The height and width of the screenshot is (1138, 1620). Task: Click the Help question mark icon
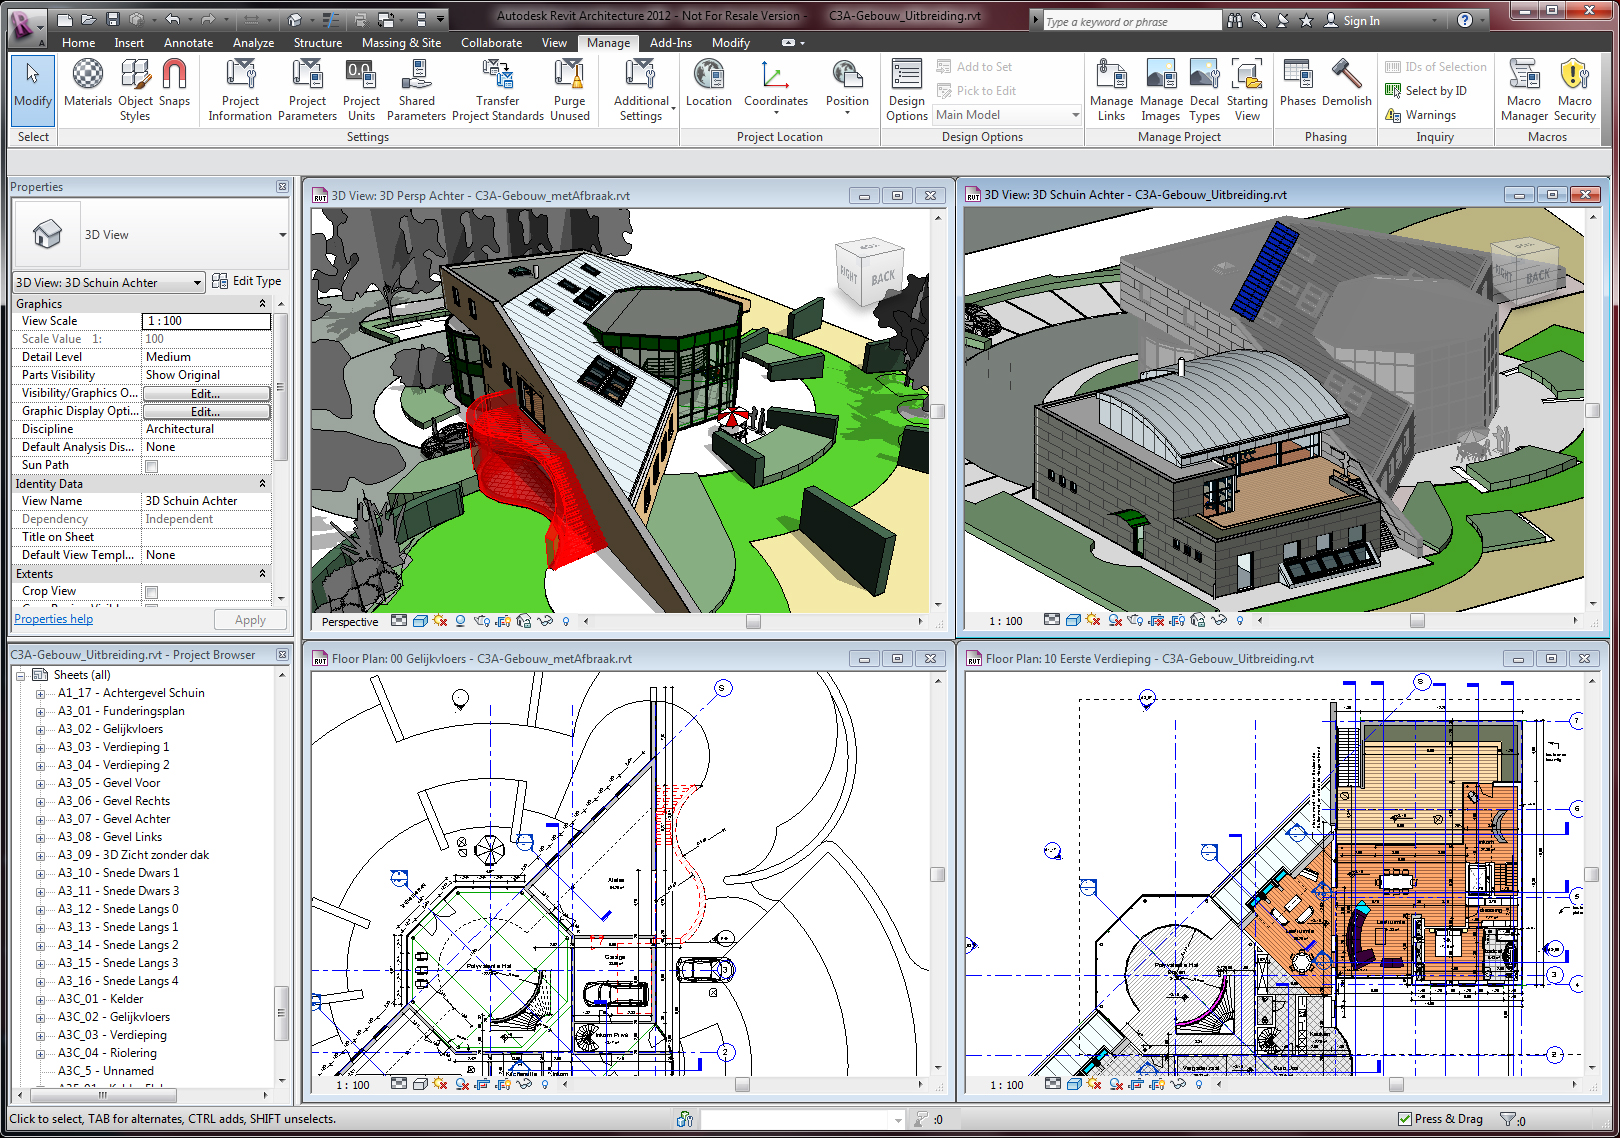(x=1465, y=20)
